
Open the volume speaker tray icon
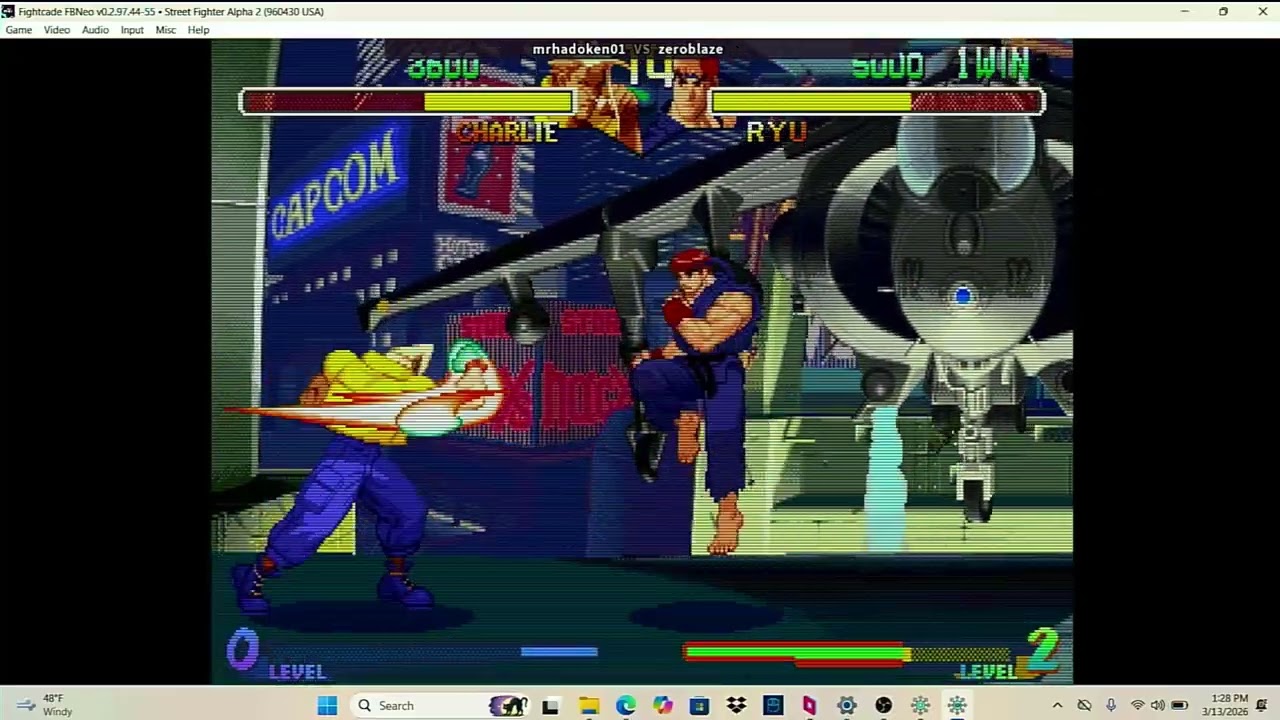(x=1158, y=706)
